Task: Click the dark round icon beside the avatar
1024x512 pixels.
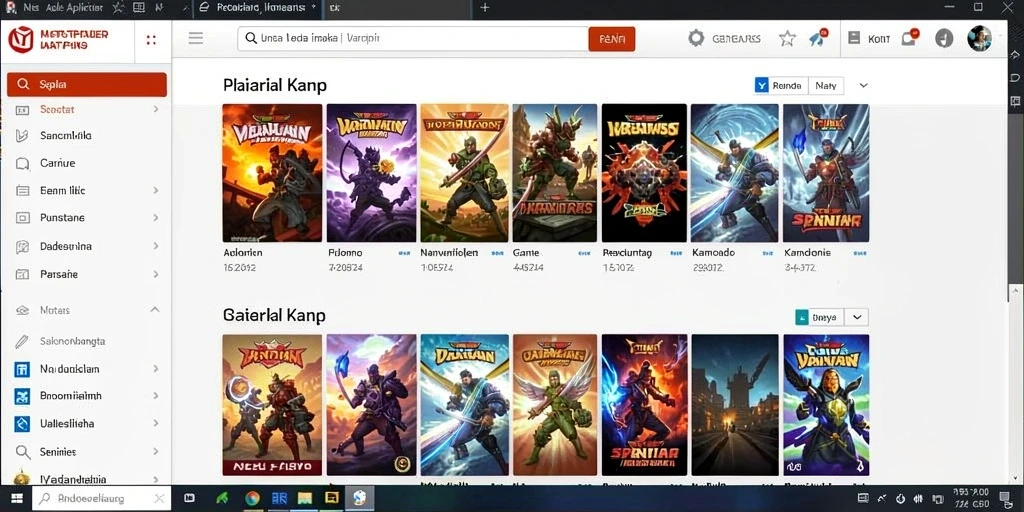Action: 944,39
